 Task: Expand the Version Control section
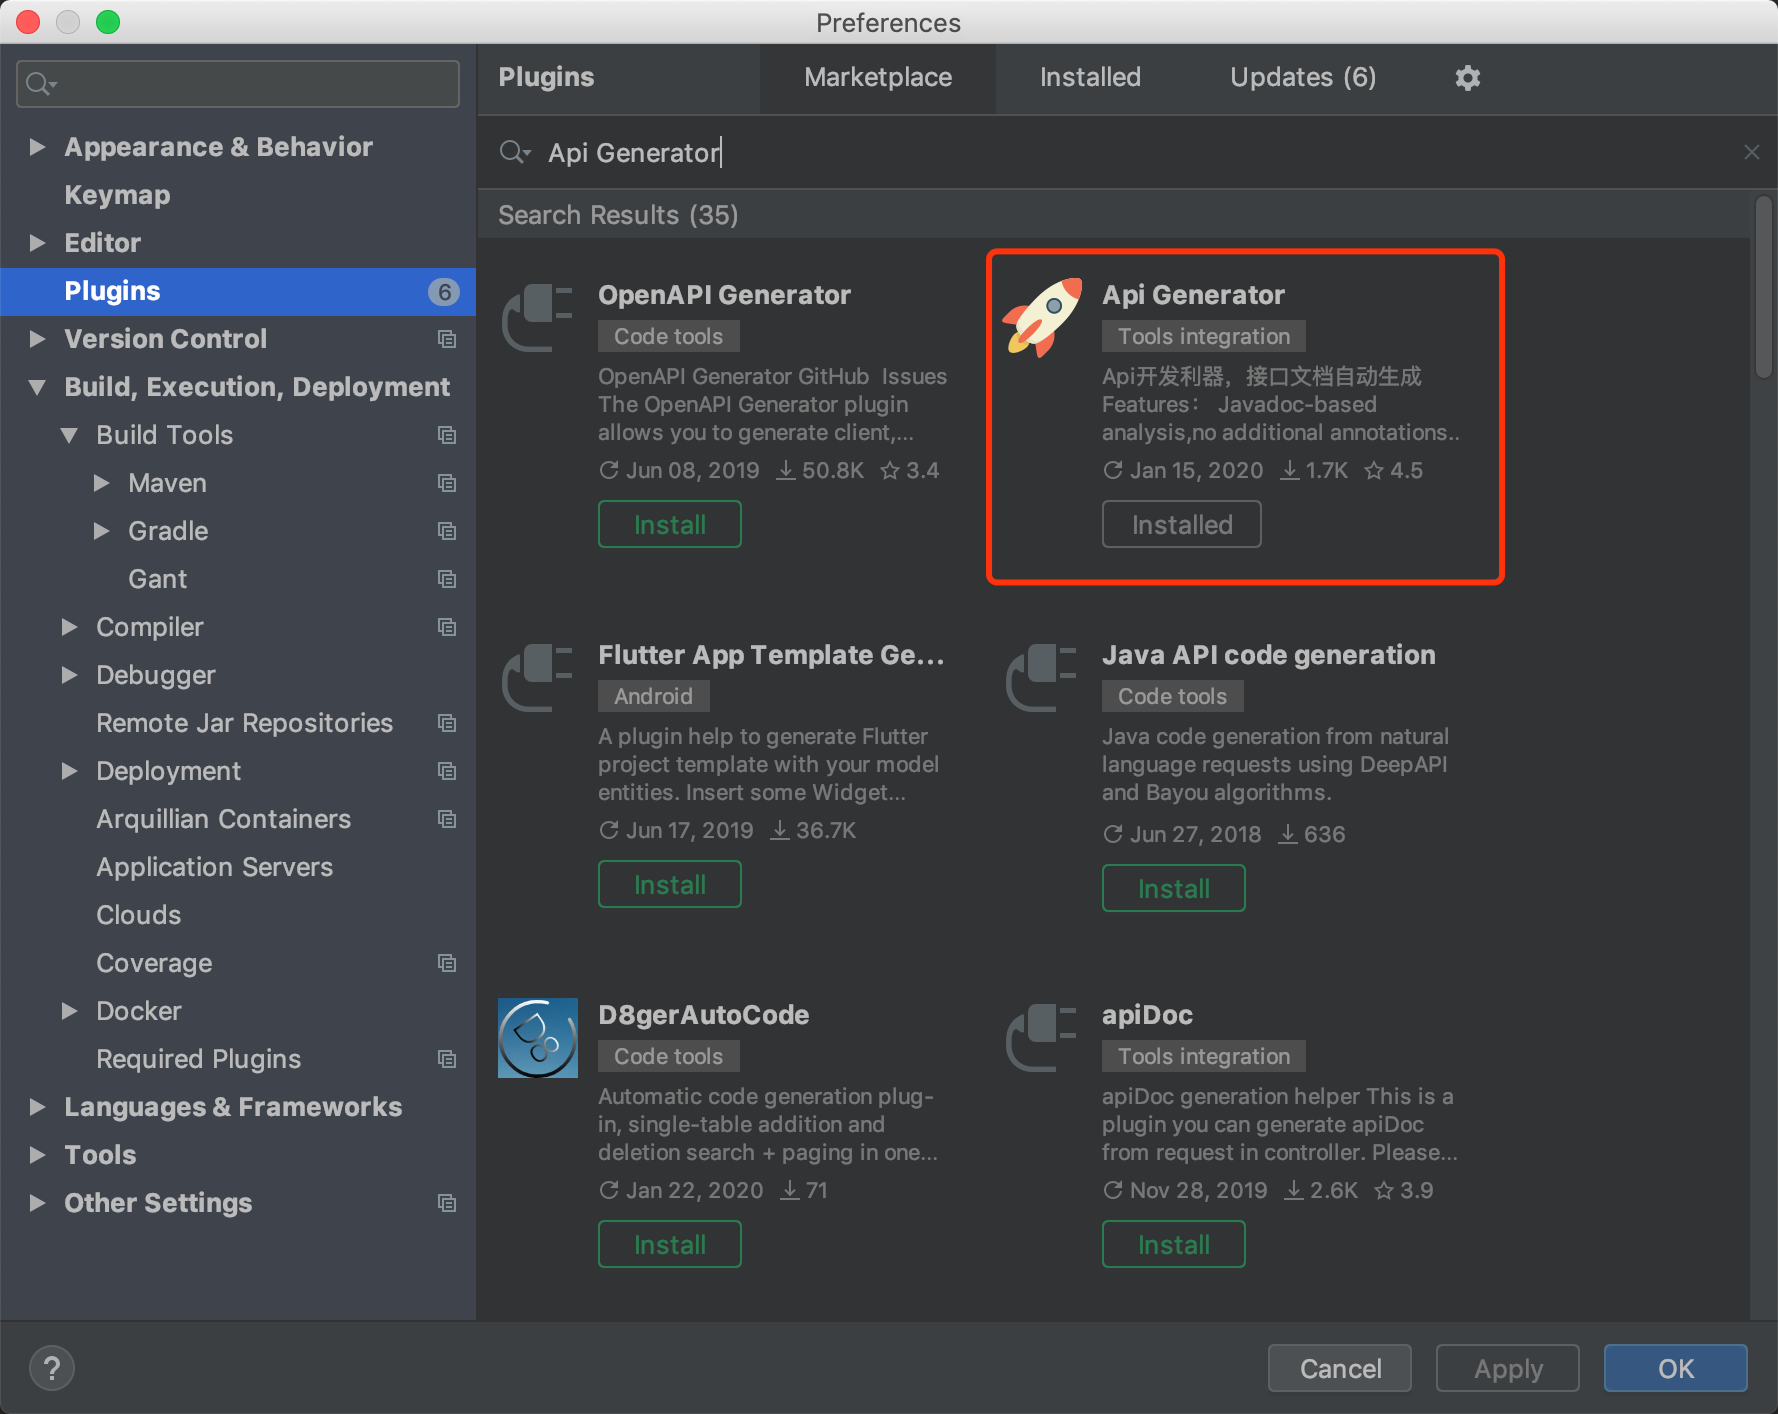pos(37,339)
